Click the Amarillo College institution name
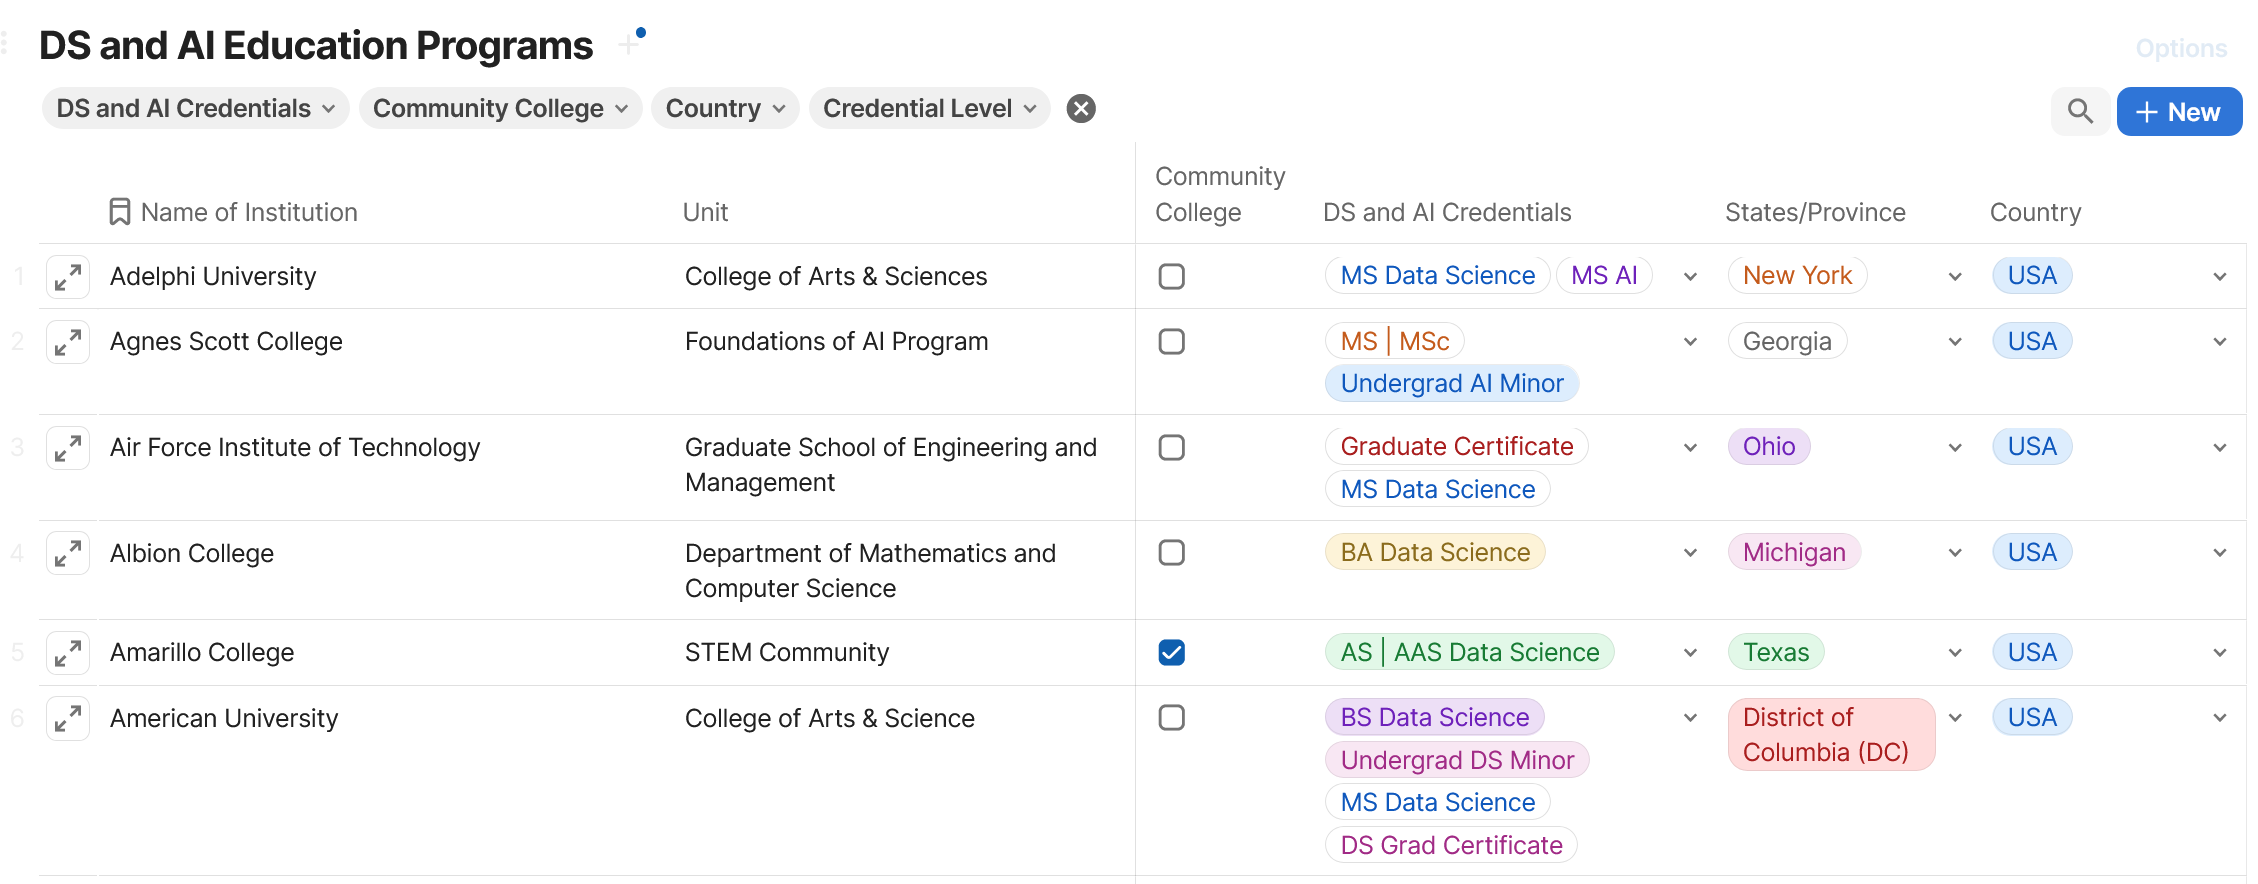 tap(202, 653)
